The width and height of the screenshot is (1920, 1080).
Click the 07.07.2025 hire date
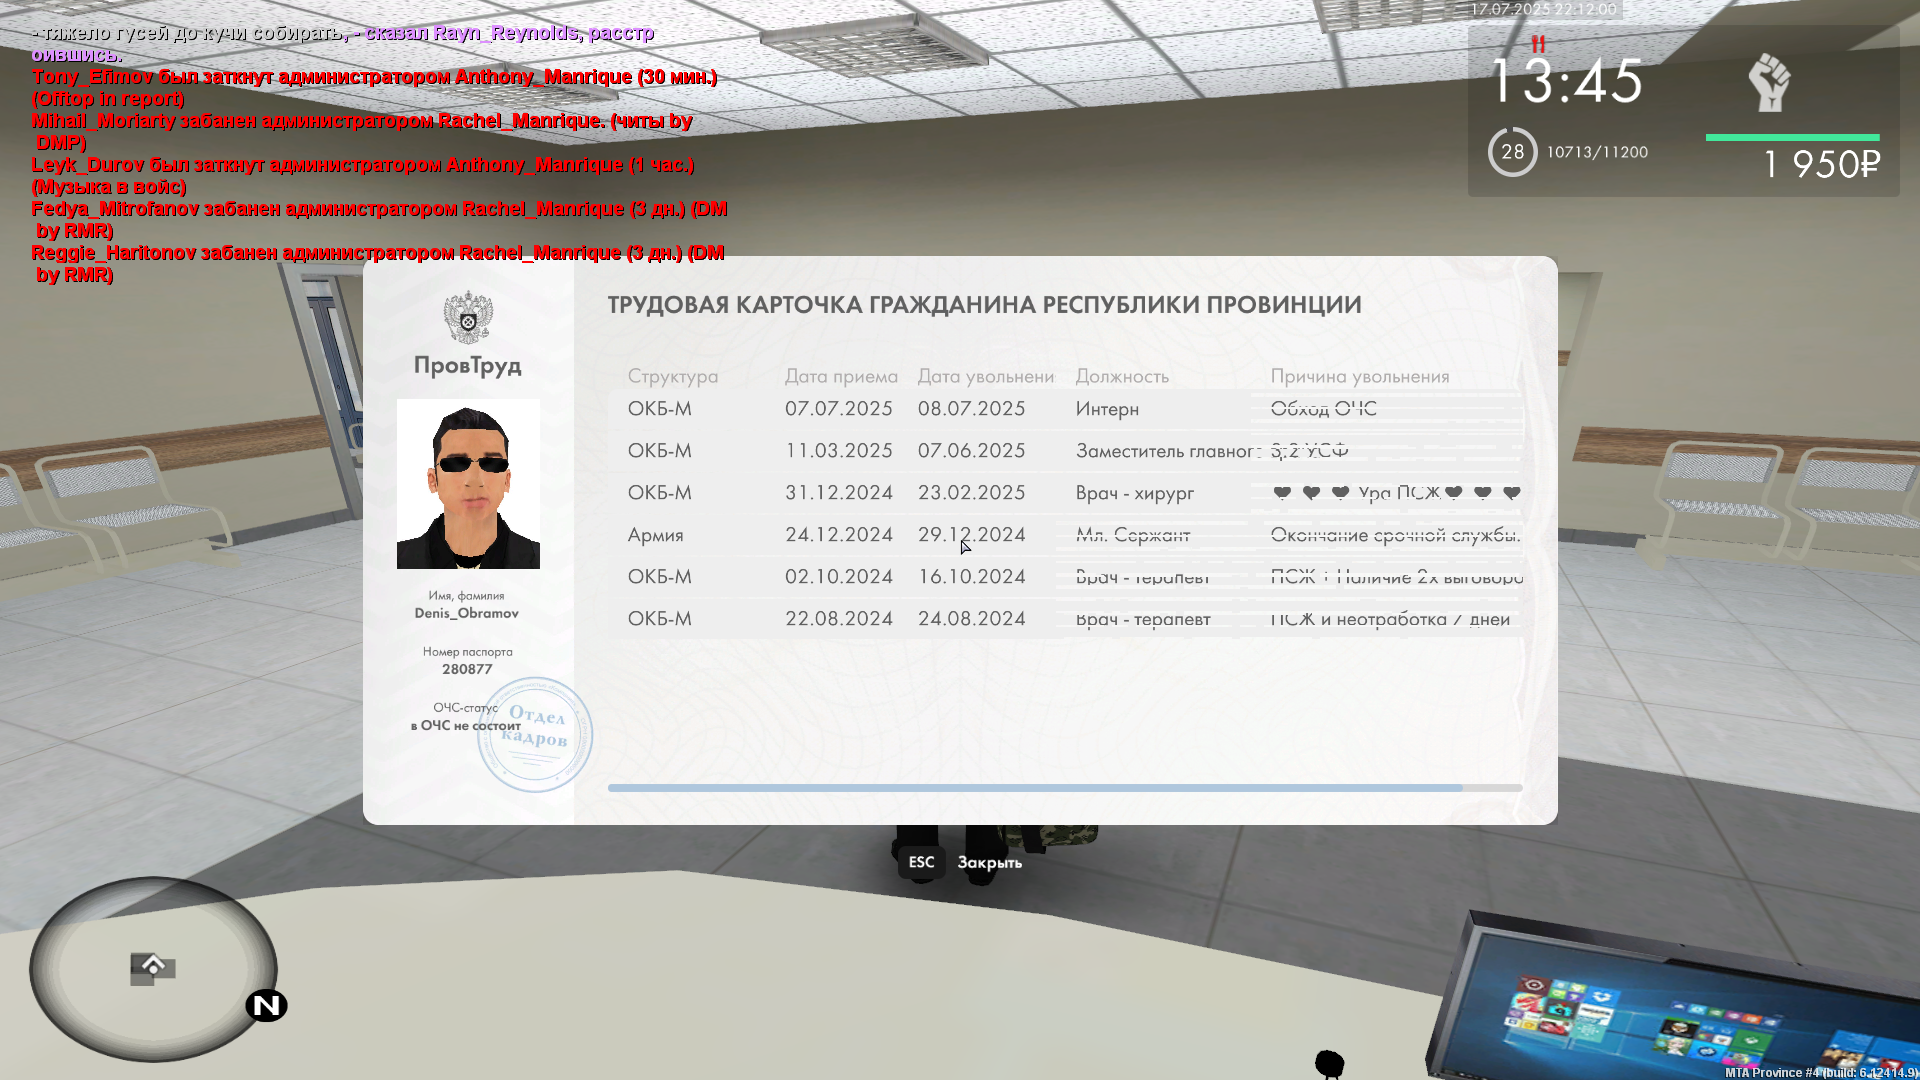click(838, 408)
